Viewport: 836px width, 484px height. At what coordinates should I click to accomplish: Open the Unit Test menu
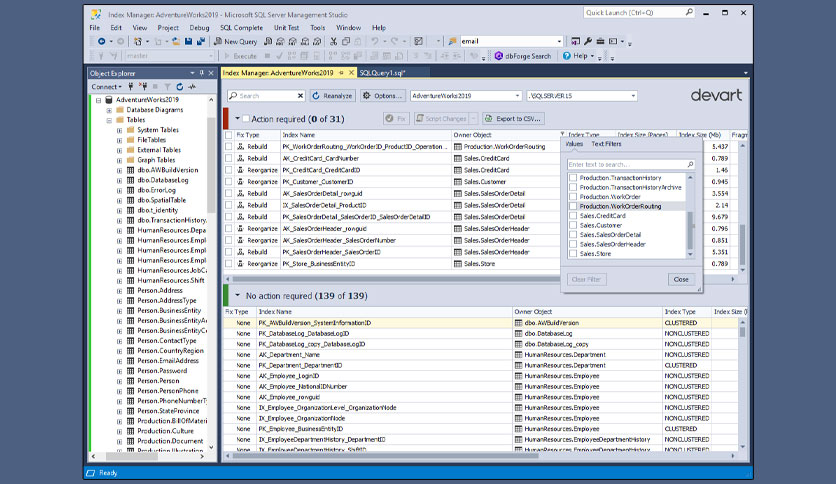(x=286, y=28)
